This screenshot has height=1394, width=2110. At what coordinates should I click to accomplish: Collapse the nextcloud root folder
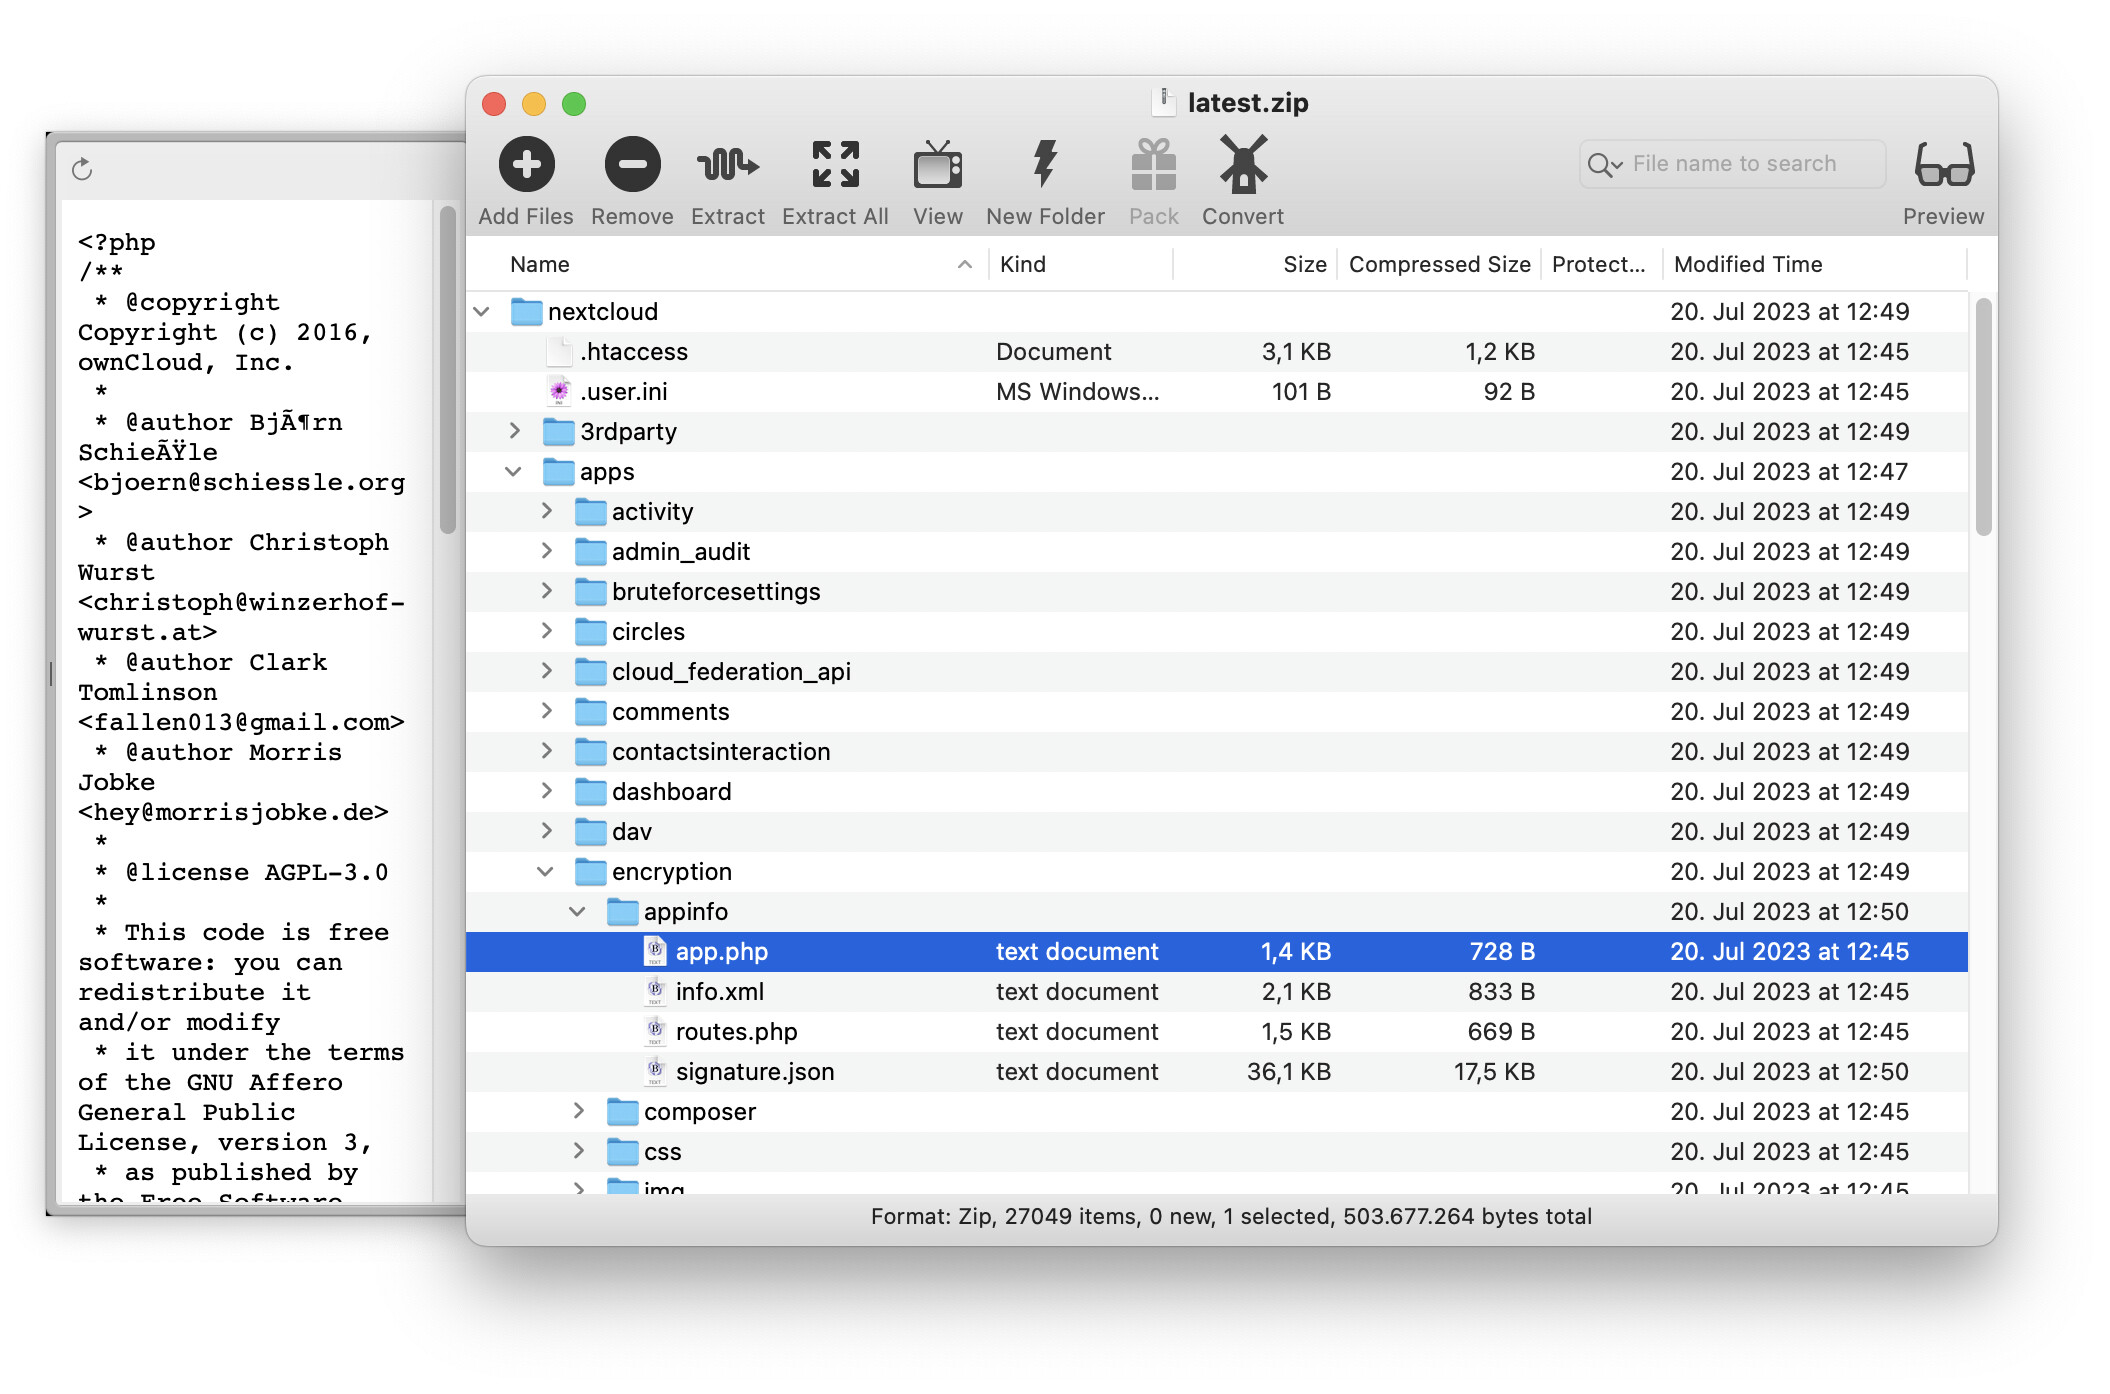pyautogui.click(x=482, y=312)
